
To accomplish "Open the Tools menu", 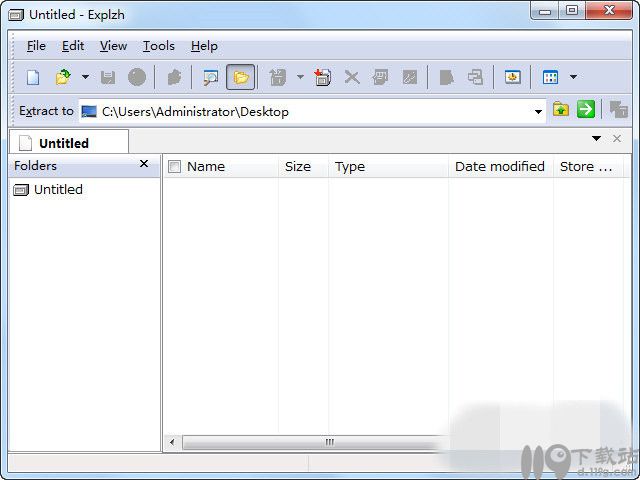I will pyautogui.click(x=159, y=46).
